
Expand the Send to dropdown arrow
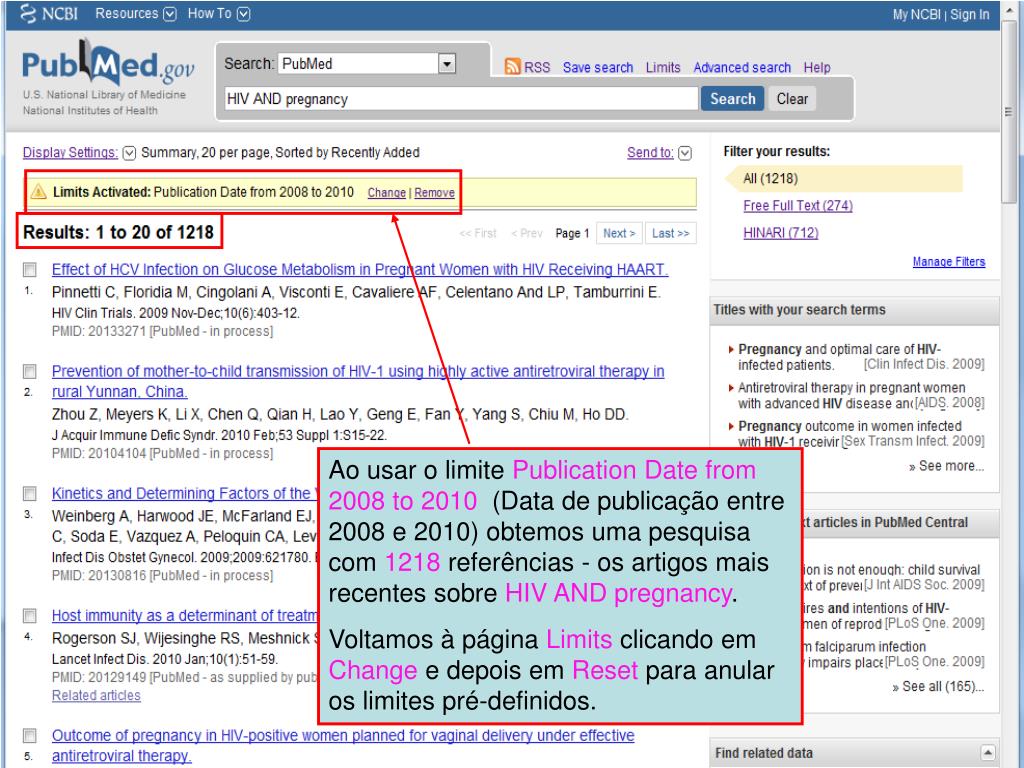pyautogui.click(x=684, y=153)
